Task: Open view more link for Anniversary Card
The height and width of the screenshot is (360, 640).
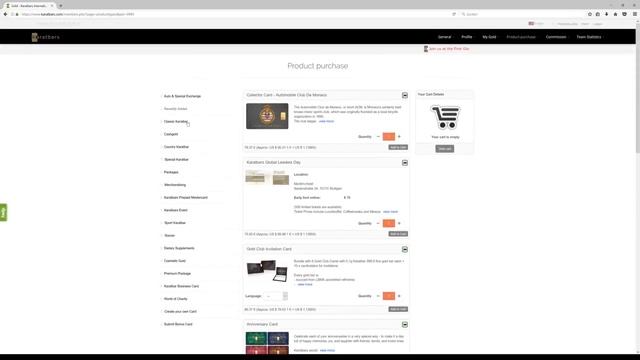Action: pos(327,350)
